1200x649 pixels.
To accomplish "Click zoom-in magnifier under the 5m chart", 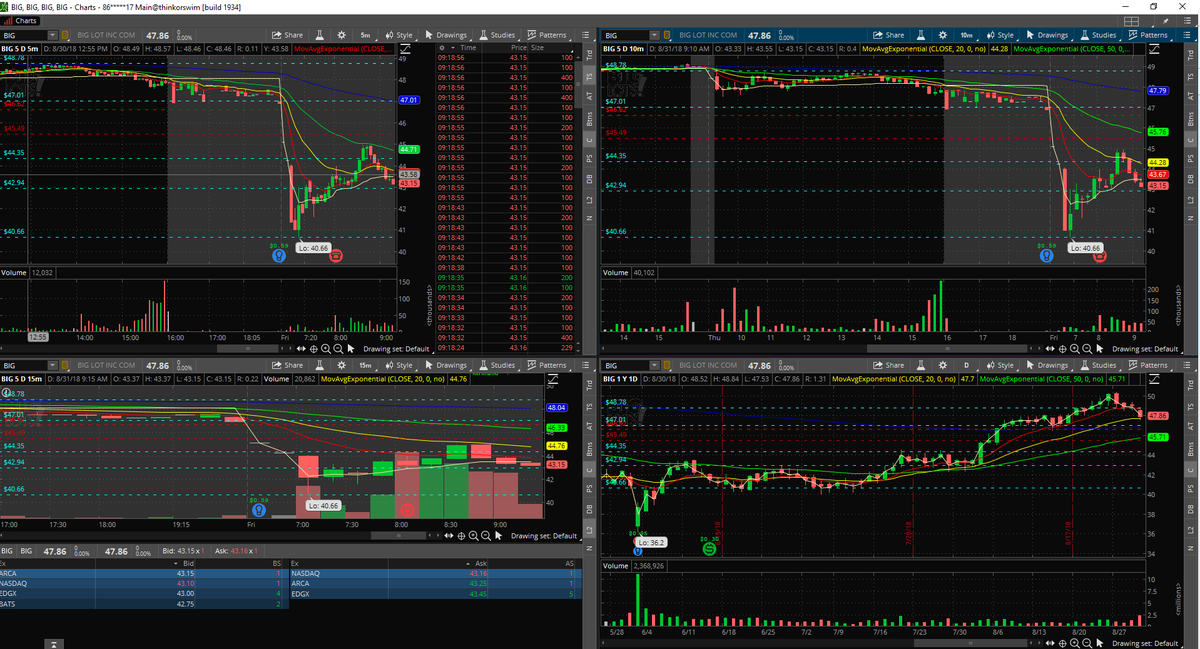I will coord(326,348).
